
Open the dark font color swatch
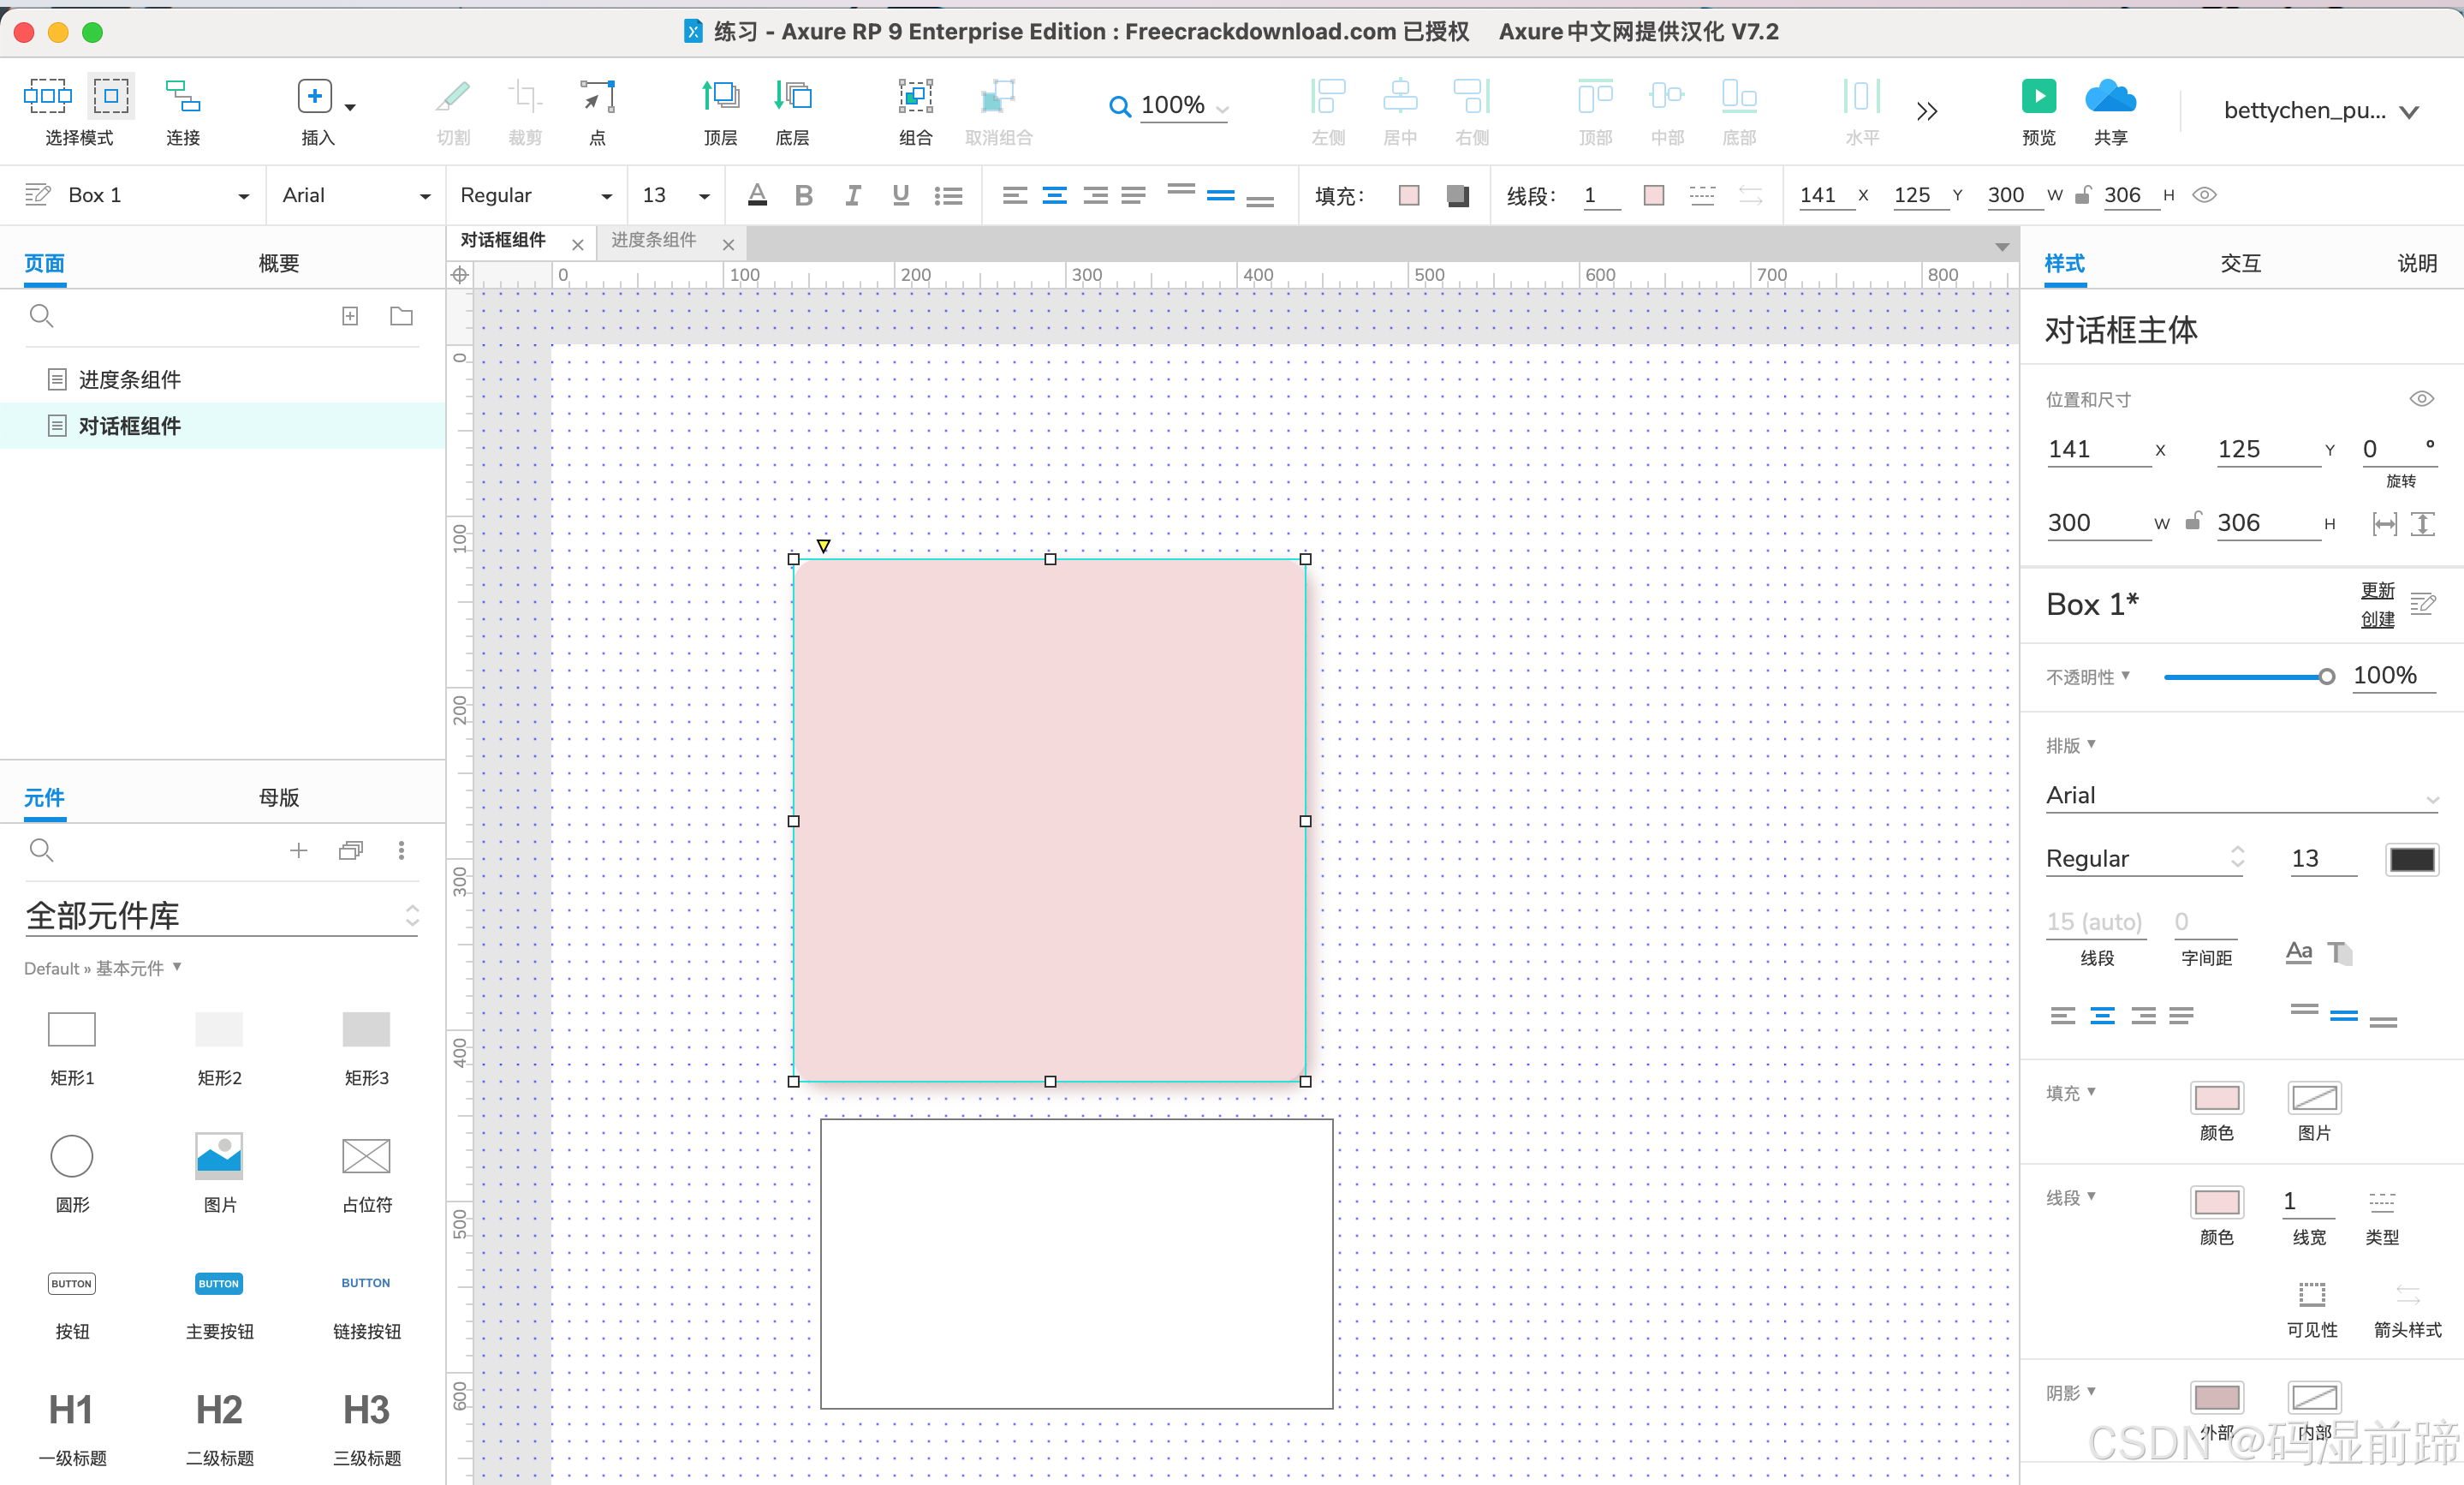pos(2411,859)
